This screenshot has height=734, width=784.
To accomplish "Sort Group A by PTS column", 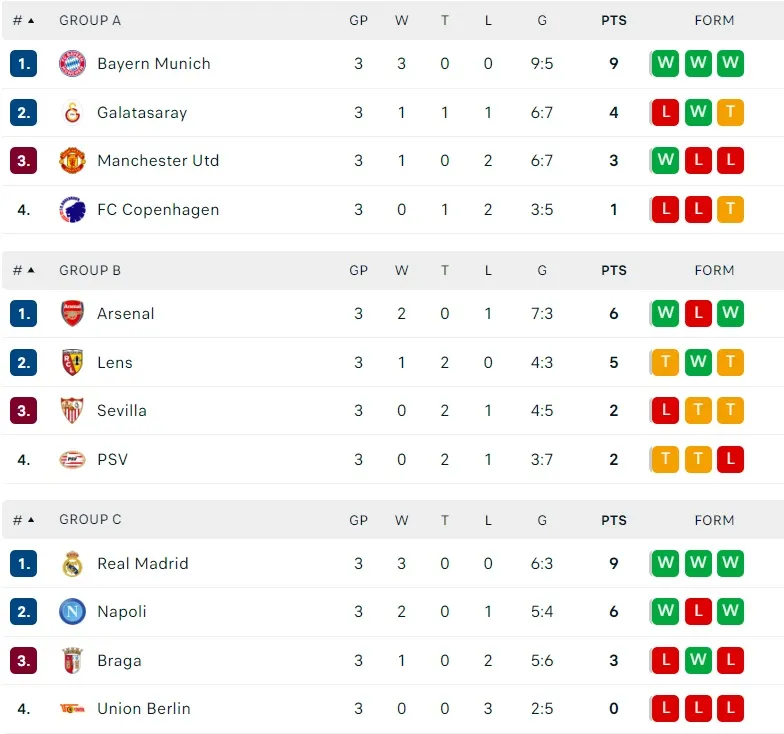I will coord(613,21).
